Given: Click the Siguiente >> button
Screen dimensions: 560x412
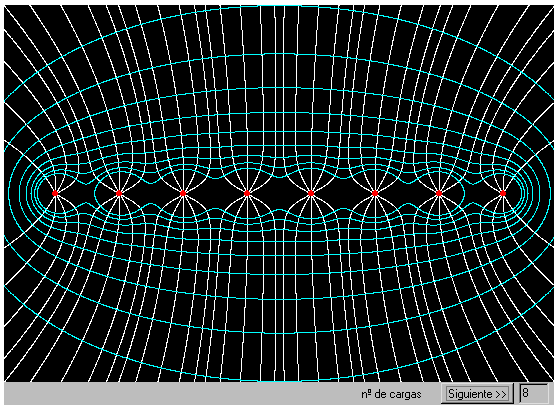Looking at the screenshot, I should pyautogui.click(x=477, y=394).
